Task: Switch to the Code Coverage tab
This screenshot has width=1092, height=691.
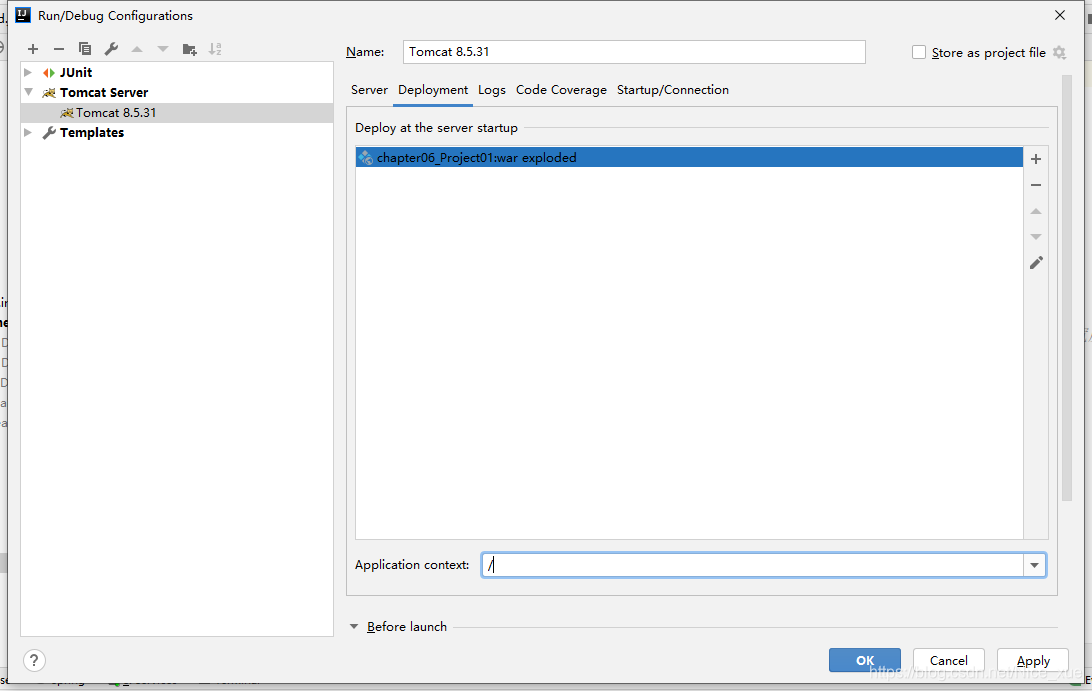Action: pos(561,90)
